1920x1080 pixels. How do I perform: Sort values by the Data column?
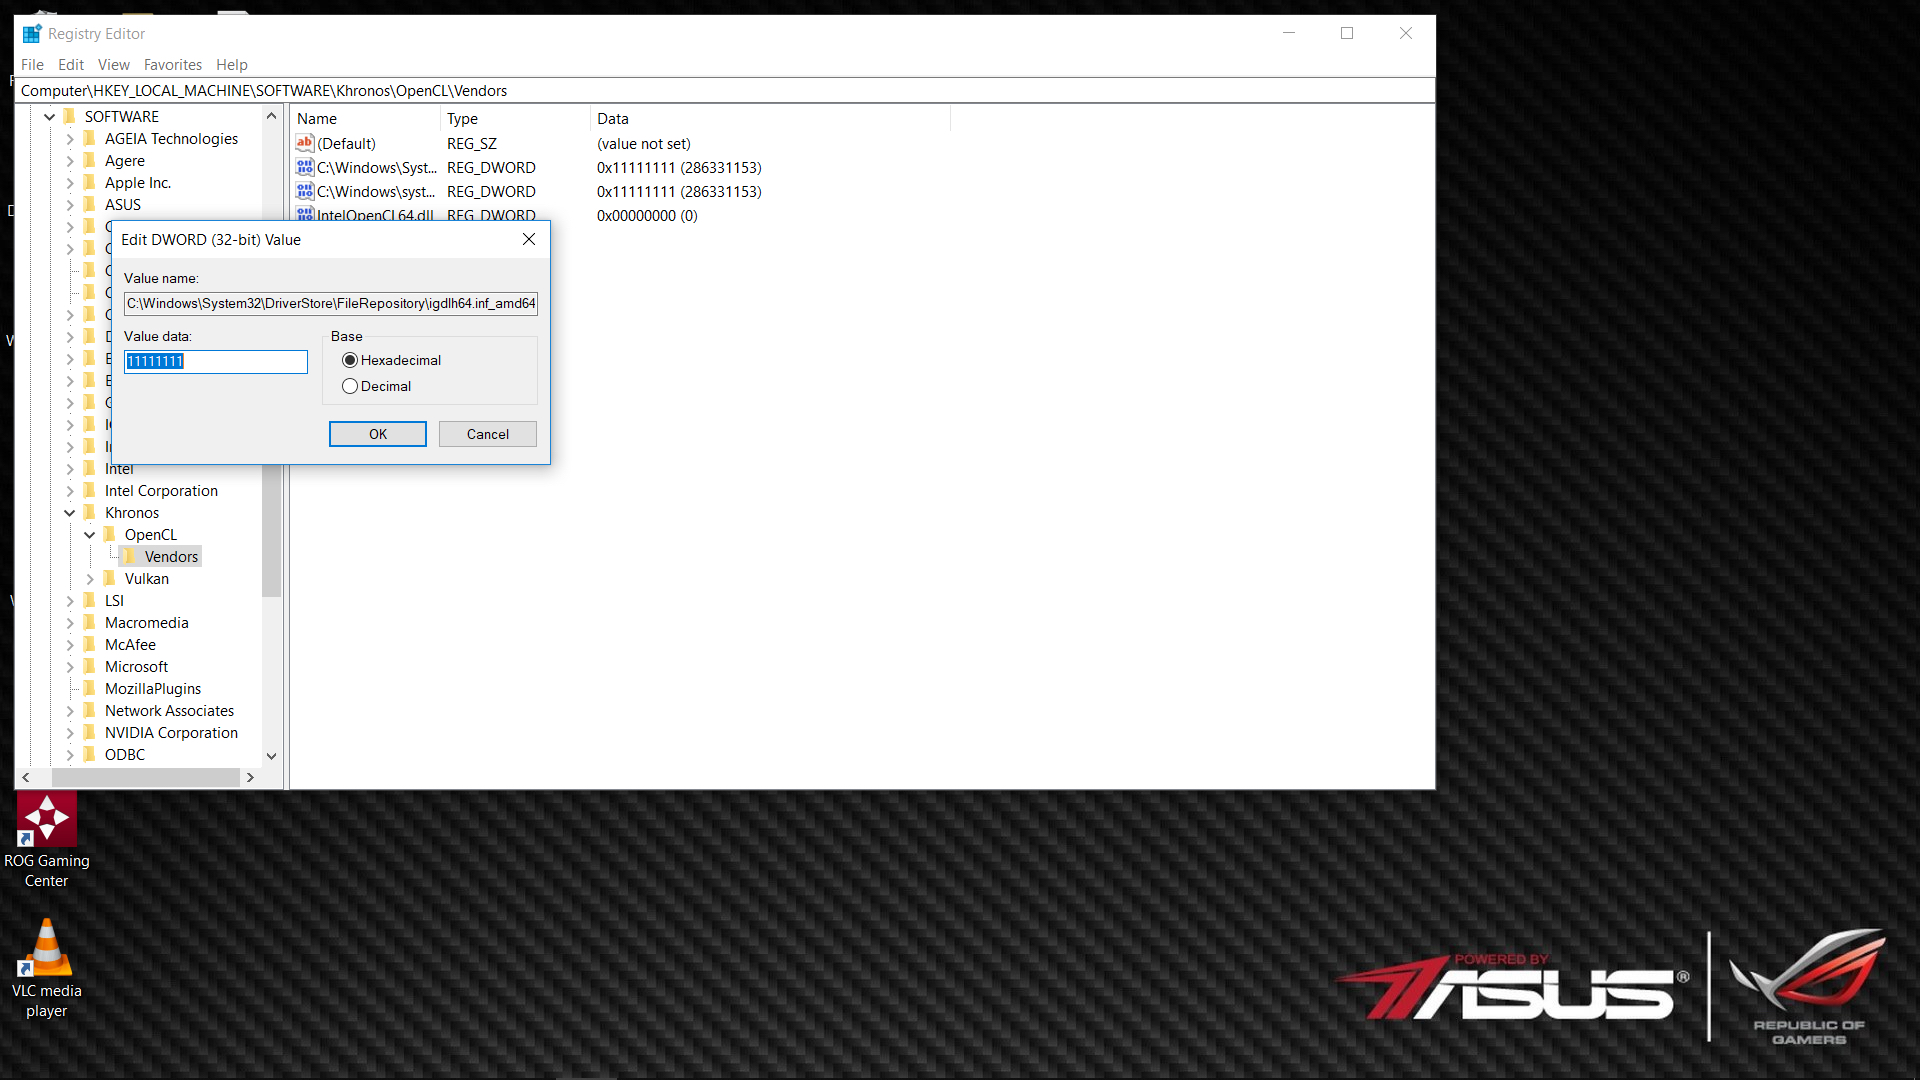click(770, 119)
